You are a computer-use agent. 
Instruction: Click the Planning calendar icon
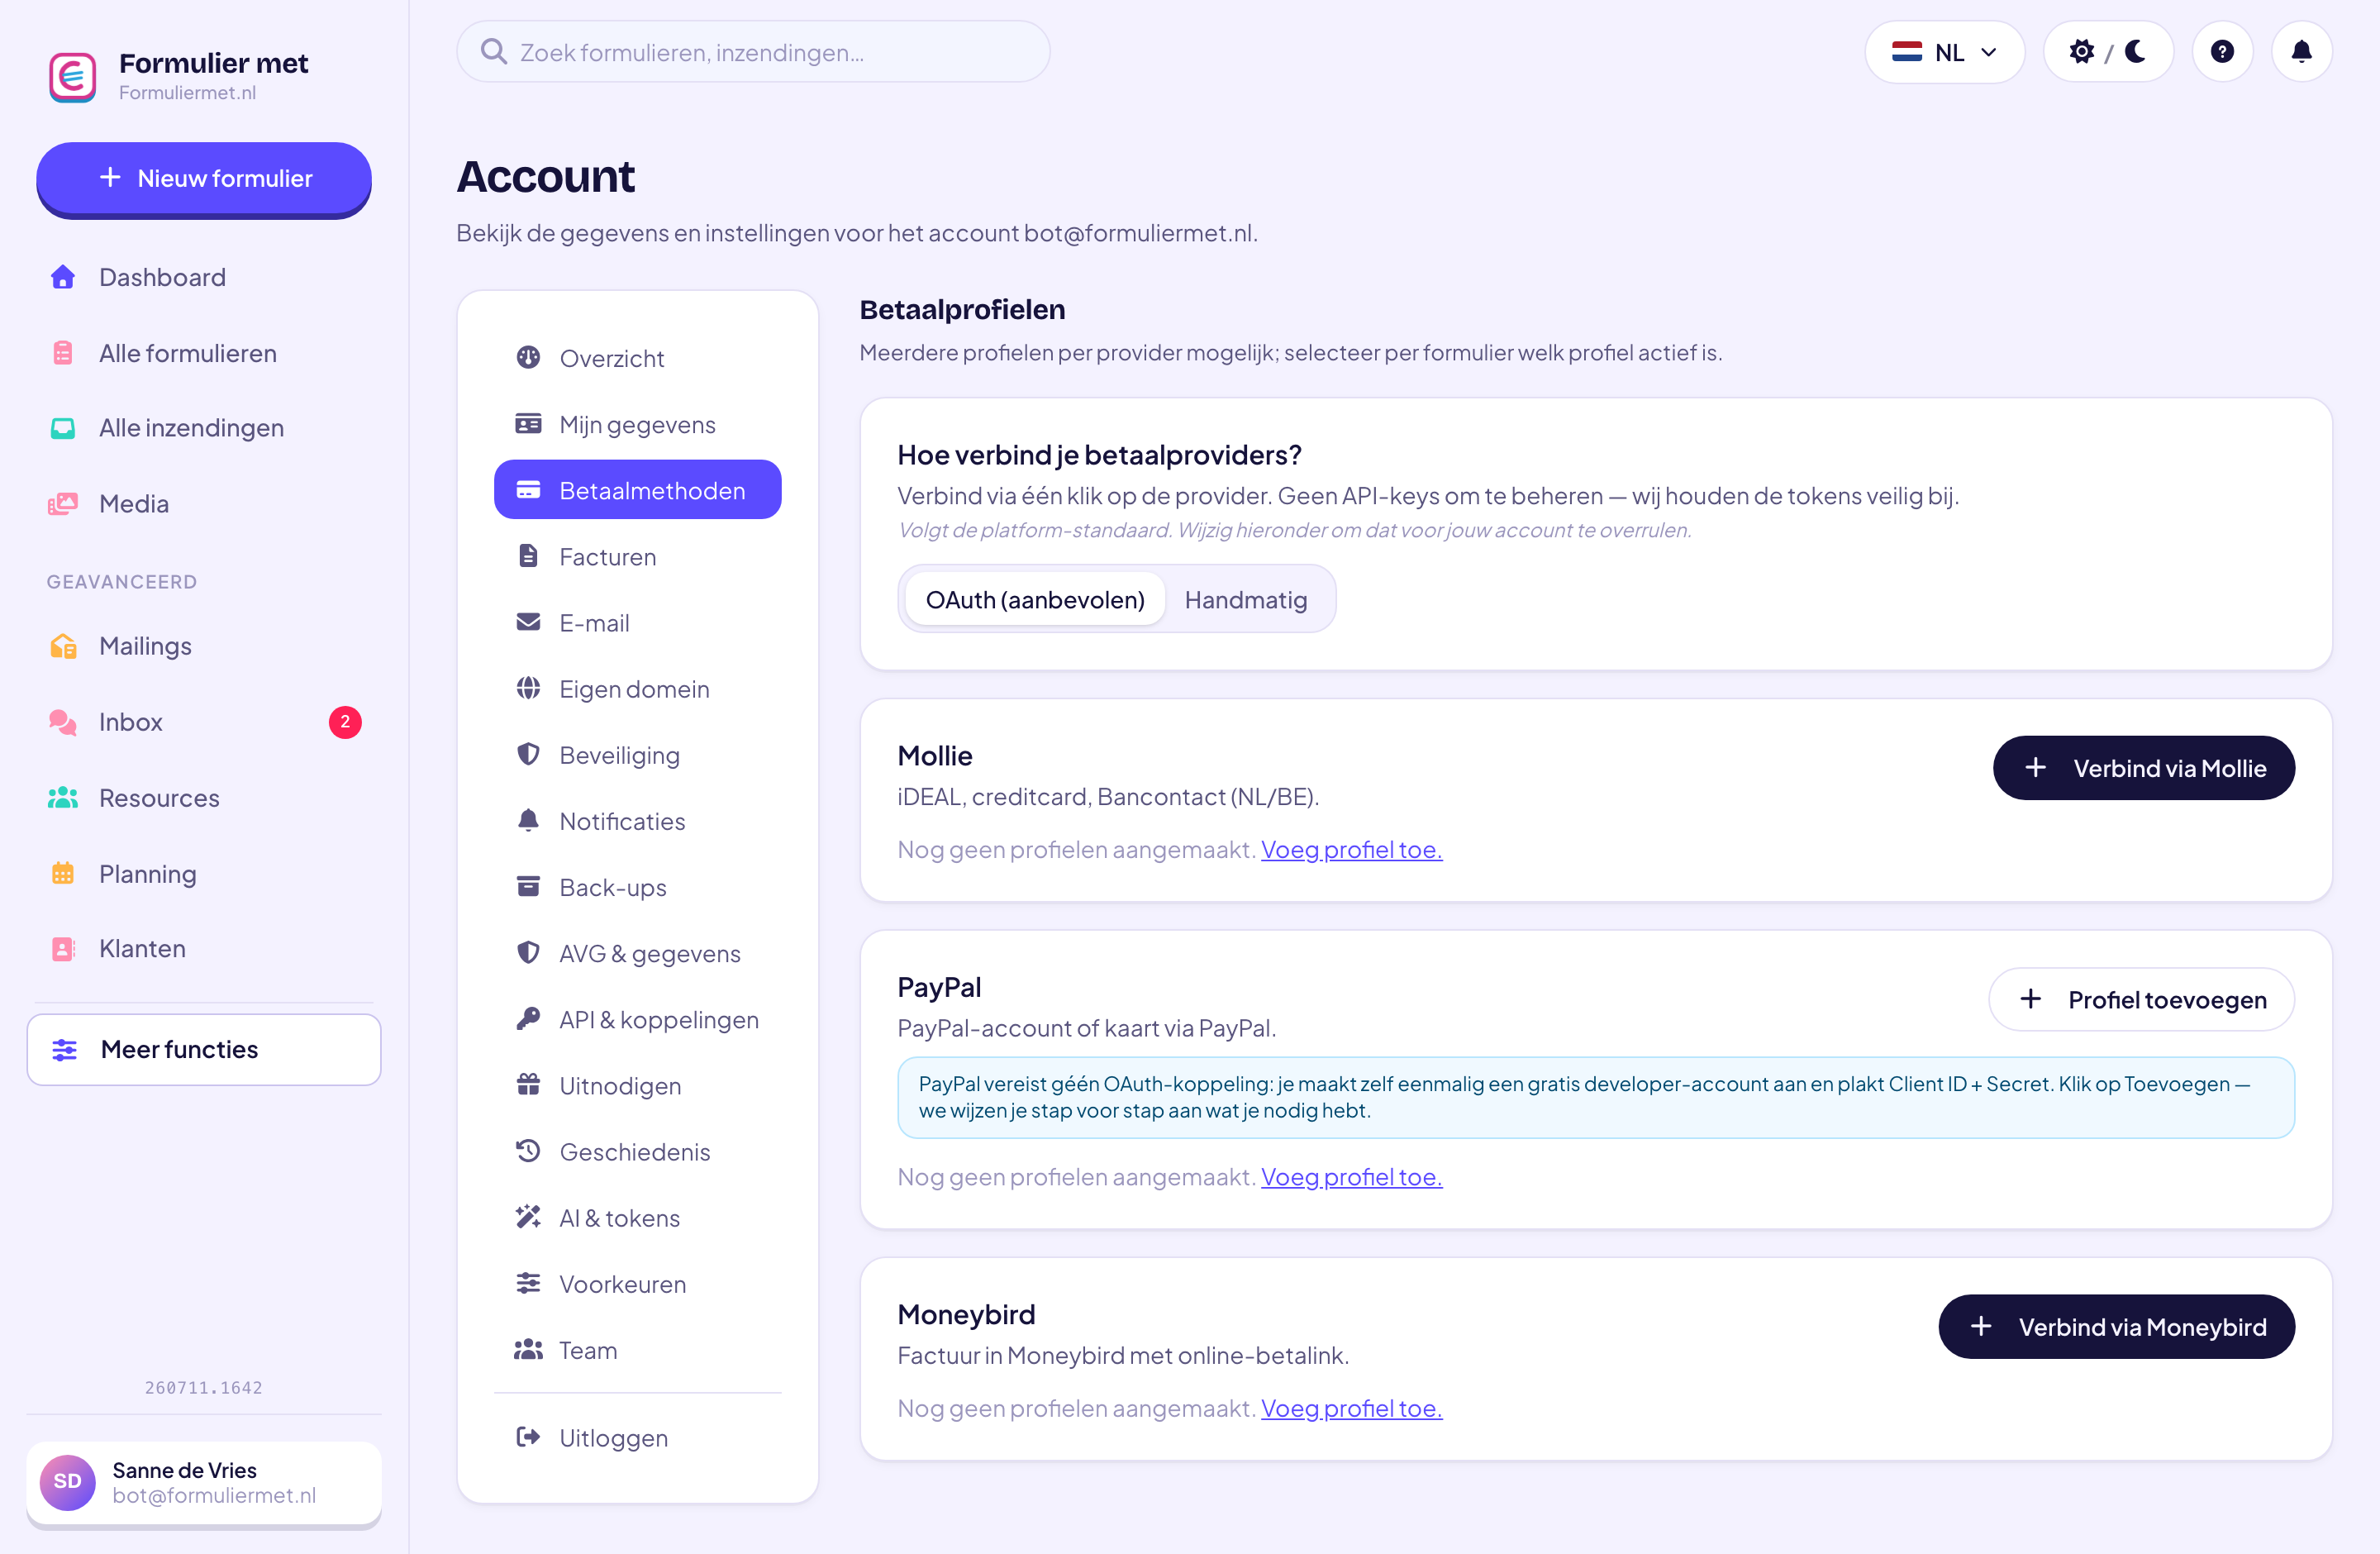[x=63, y=873]
